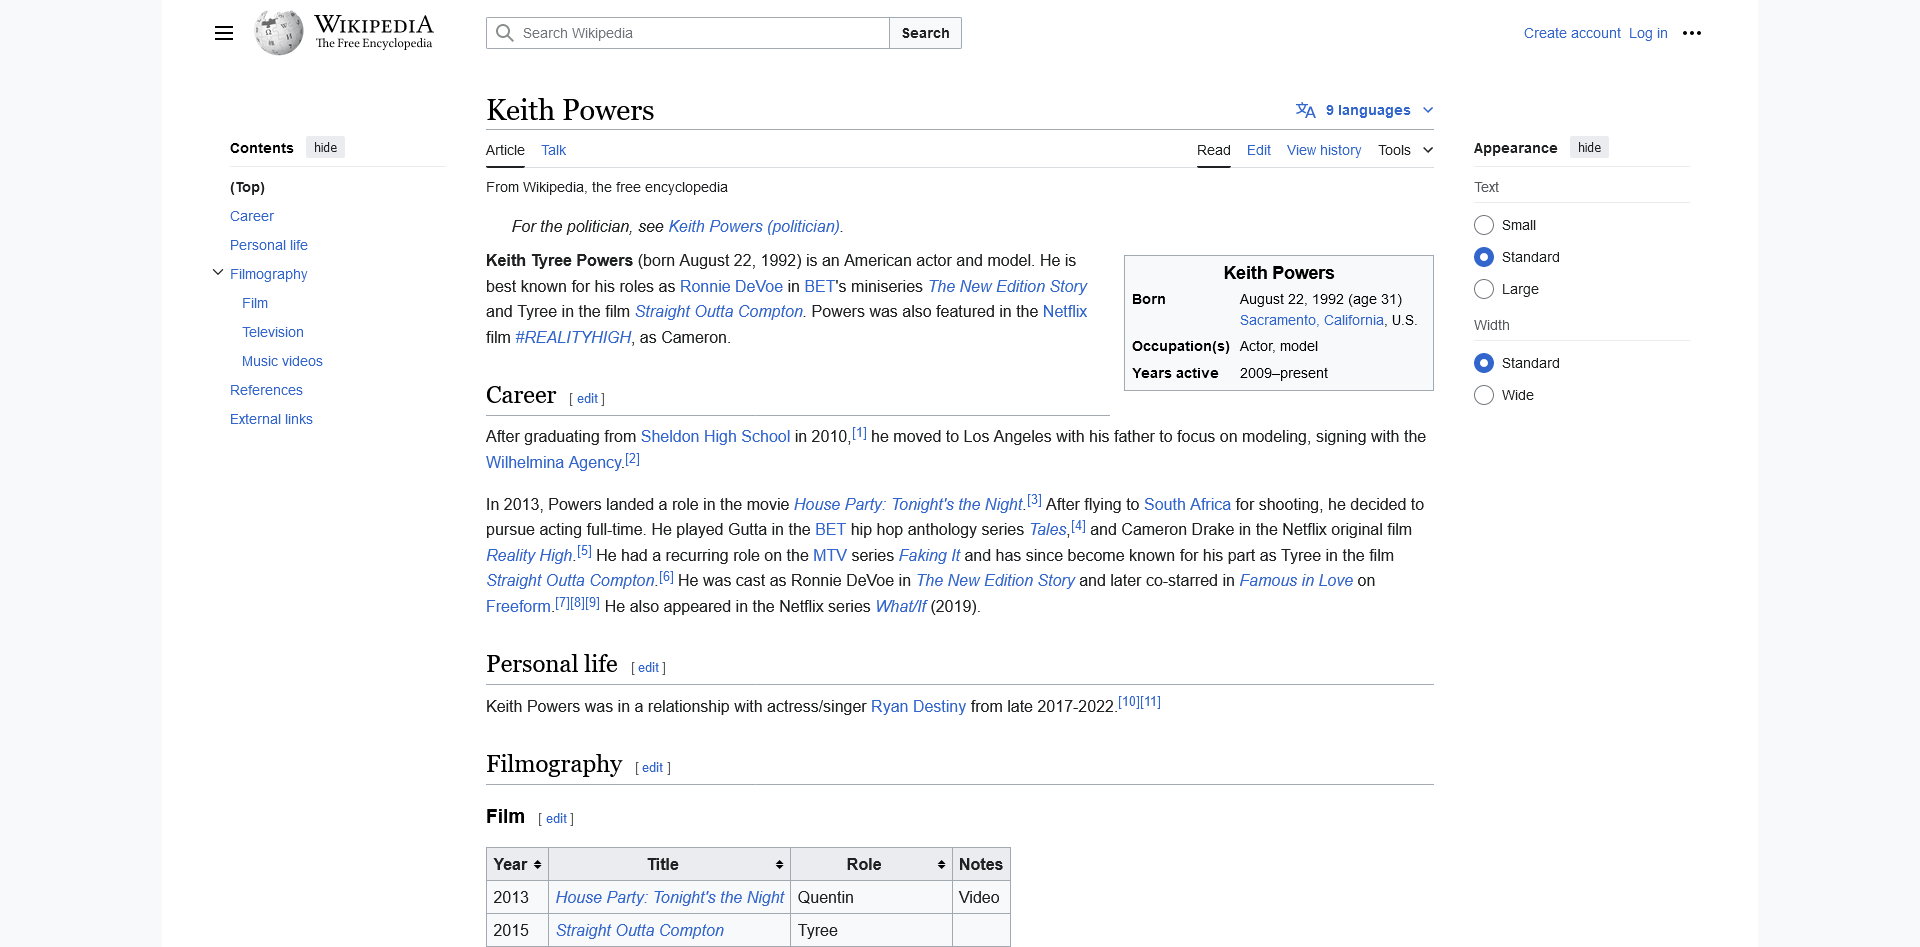Open the Tools dropdown menu
1920x947 pixels.
1405,150
